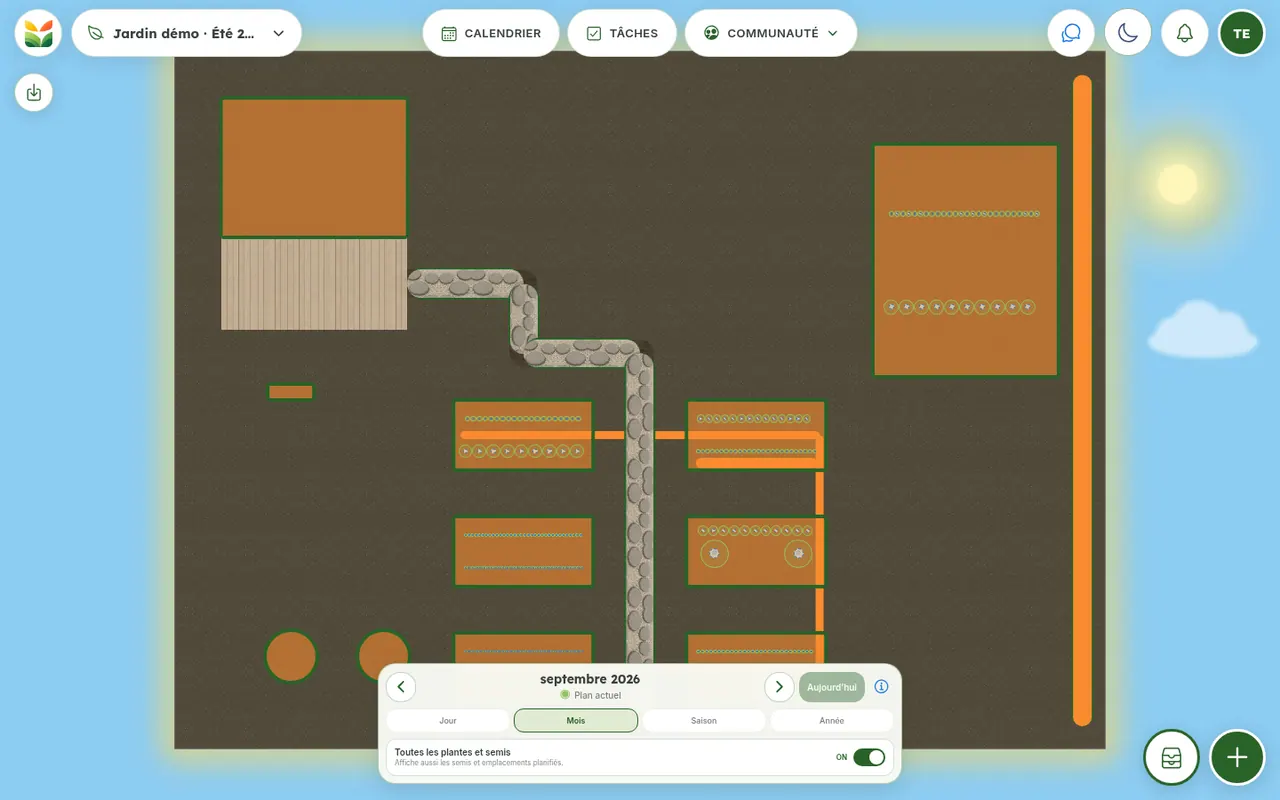Click the leaf icon beside Jardin démo
Screen dimensions: 1280x800
[96, 33]
